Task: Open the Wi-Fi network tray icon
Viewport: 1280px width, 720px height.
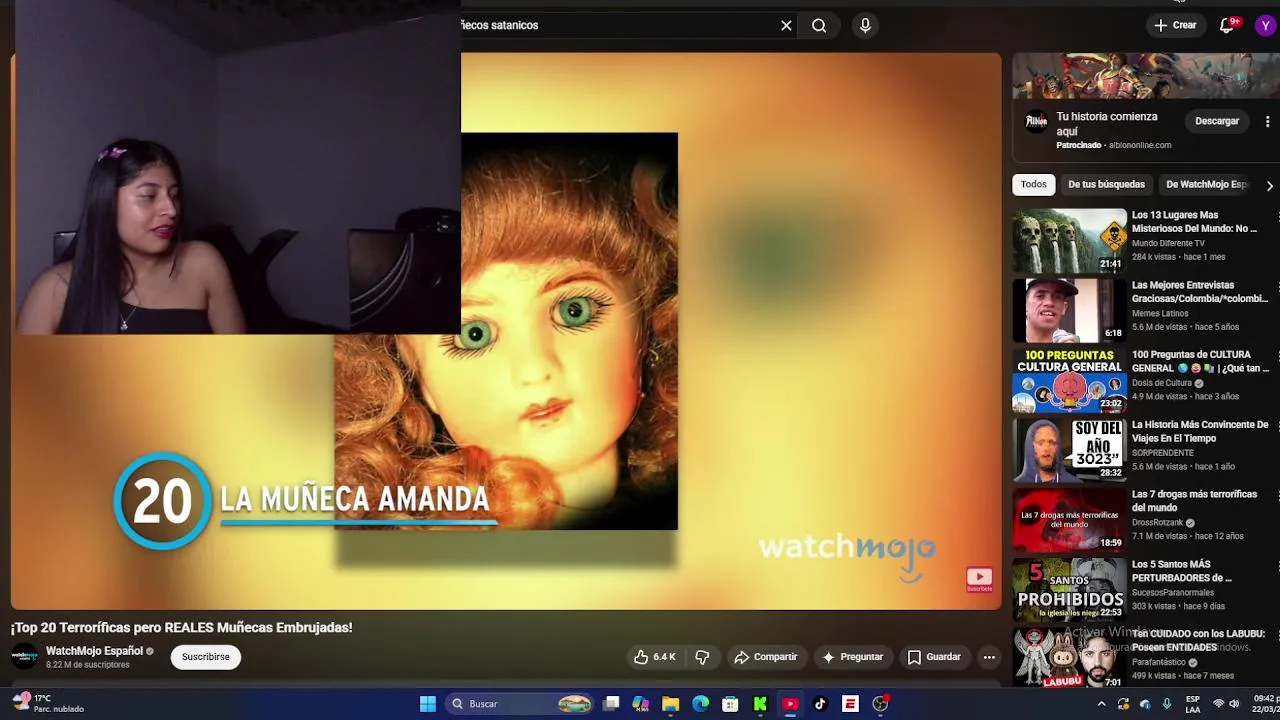Action: tap(1218, 704)
